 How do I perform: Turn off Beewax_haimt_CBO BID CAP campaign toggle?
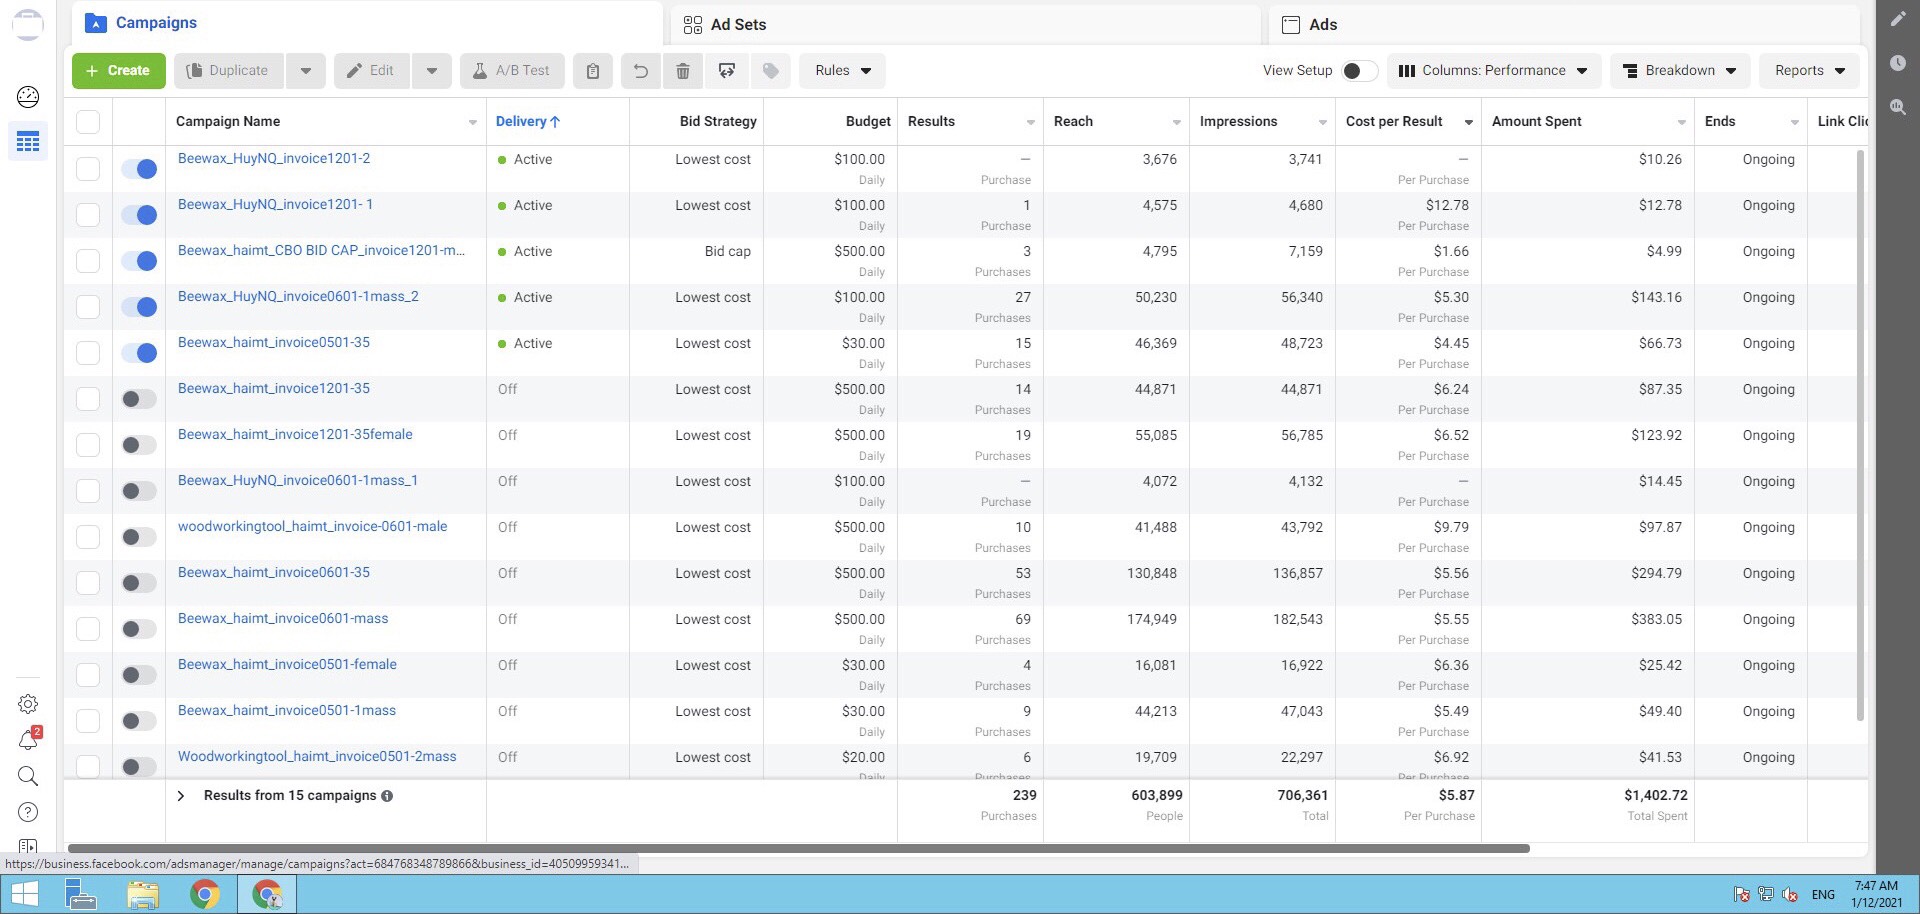pyautogui.click(x=139, y=261)
